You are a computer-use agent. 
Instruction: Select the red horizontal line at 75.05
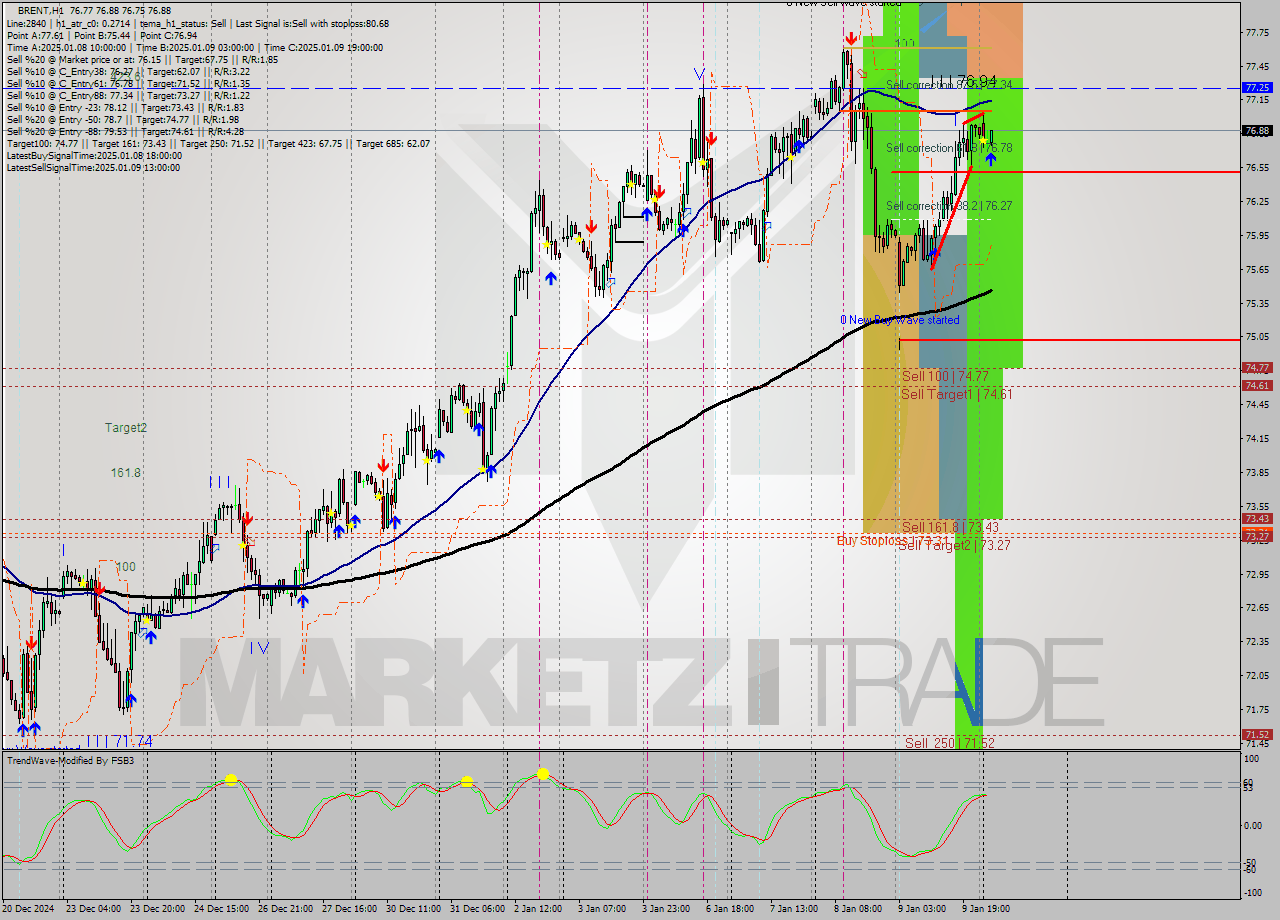click(x=1069, y=340)
